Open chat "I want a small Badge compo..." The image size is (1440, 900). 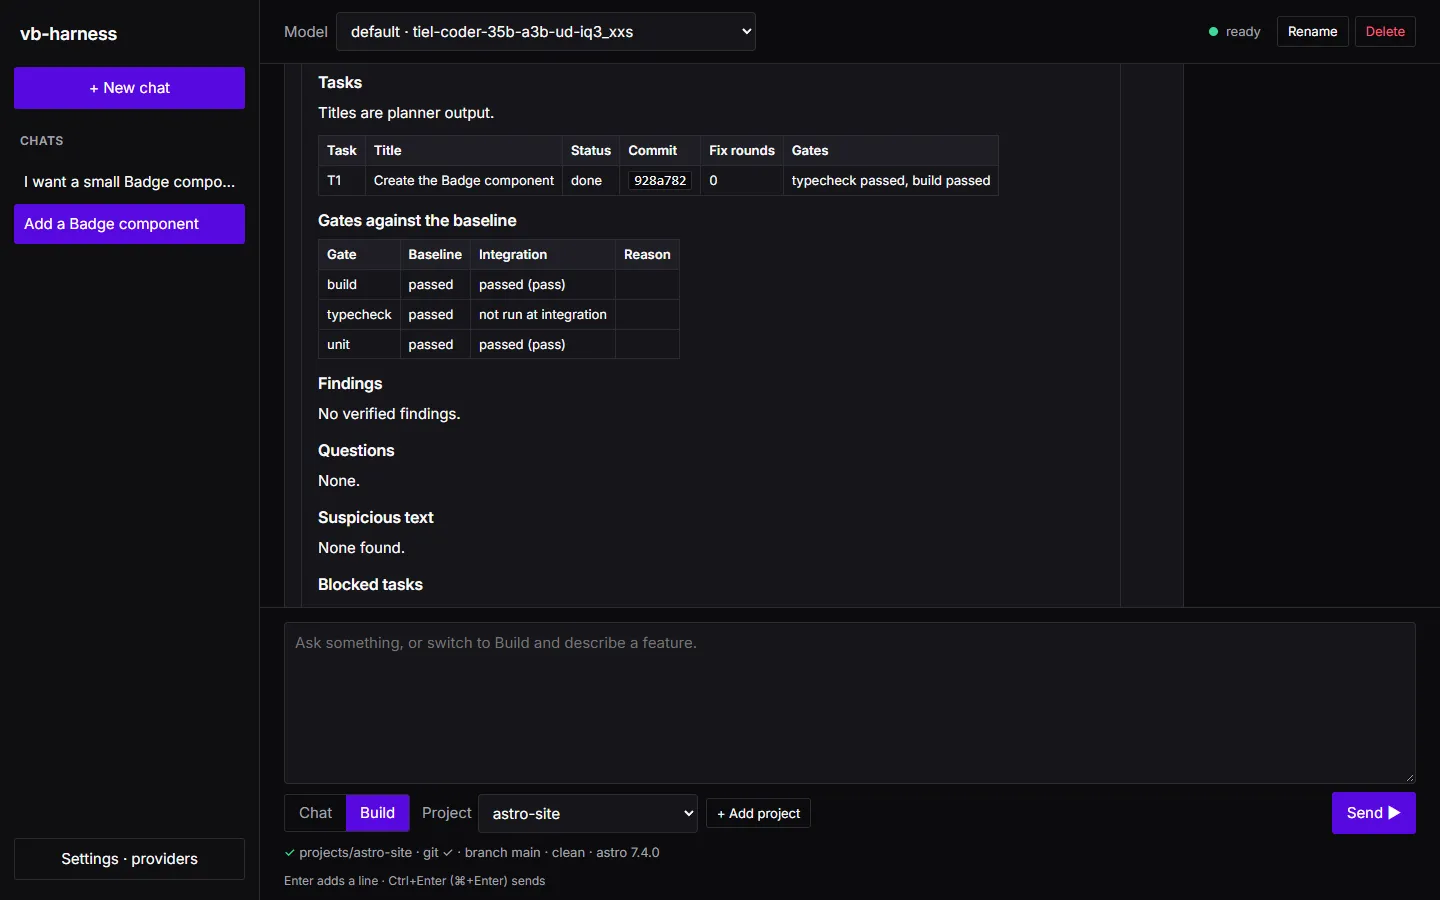(x=129, y=182)
